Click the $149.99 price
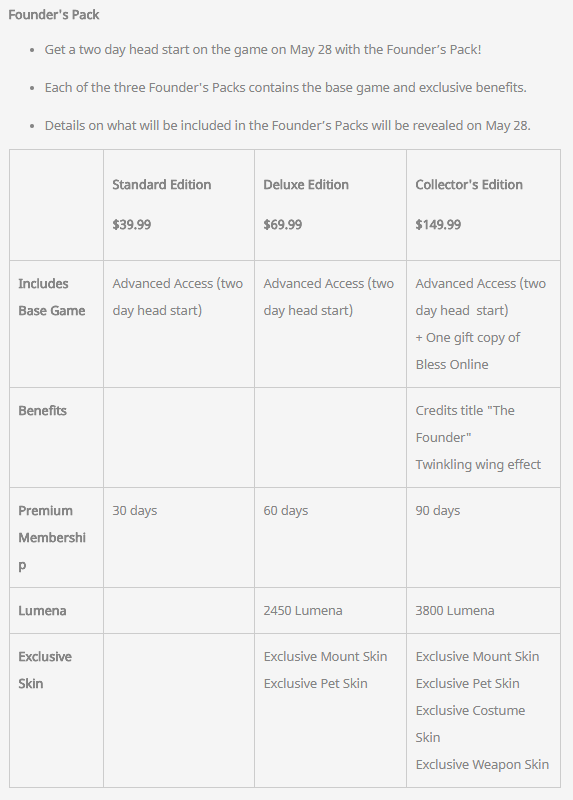This screenshot has width=573, height=800. [x=438, y=224]
